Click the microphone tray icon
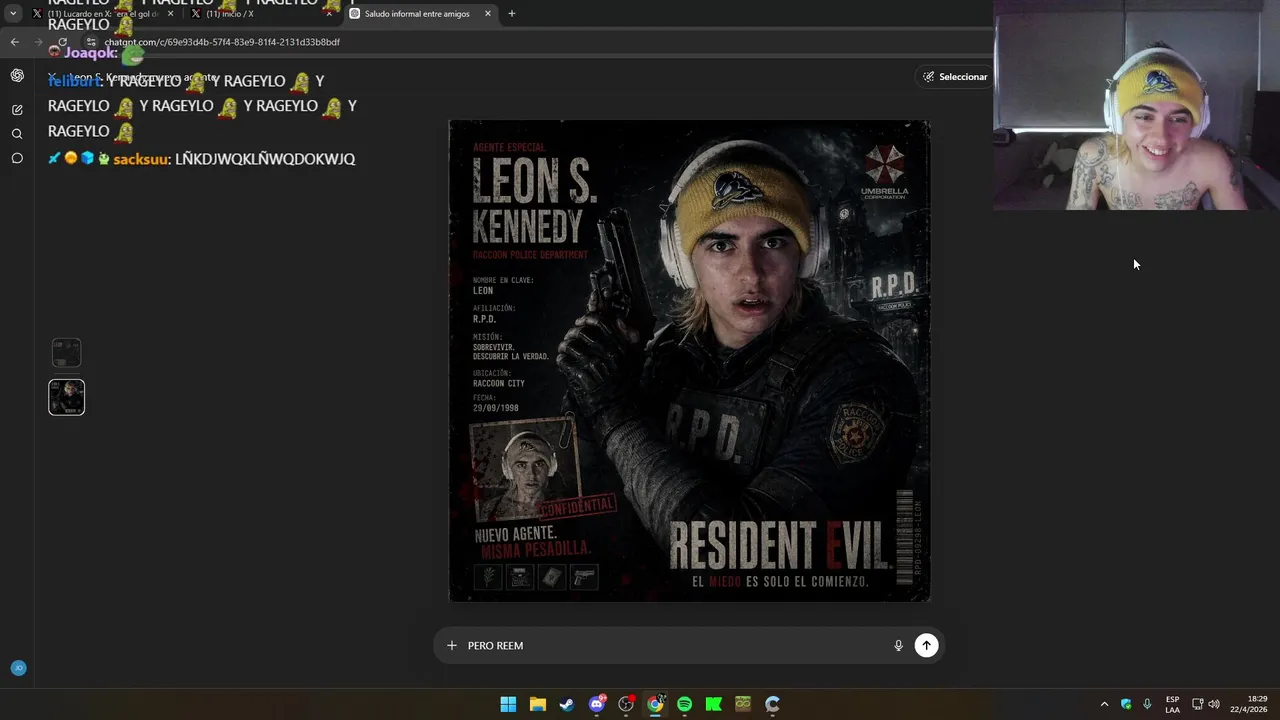The width and height of the screenshot is (1280, 720). (x=1147, y=704)
